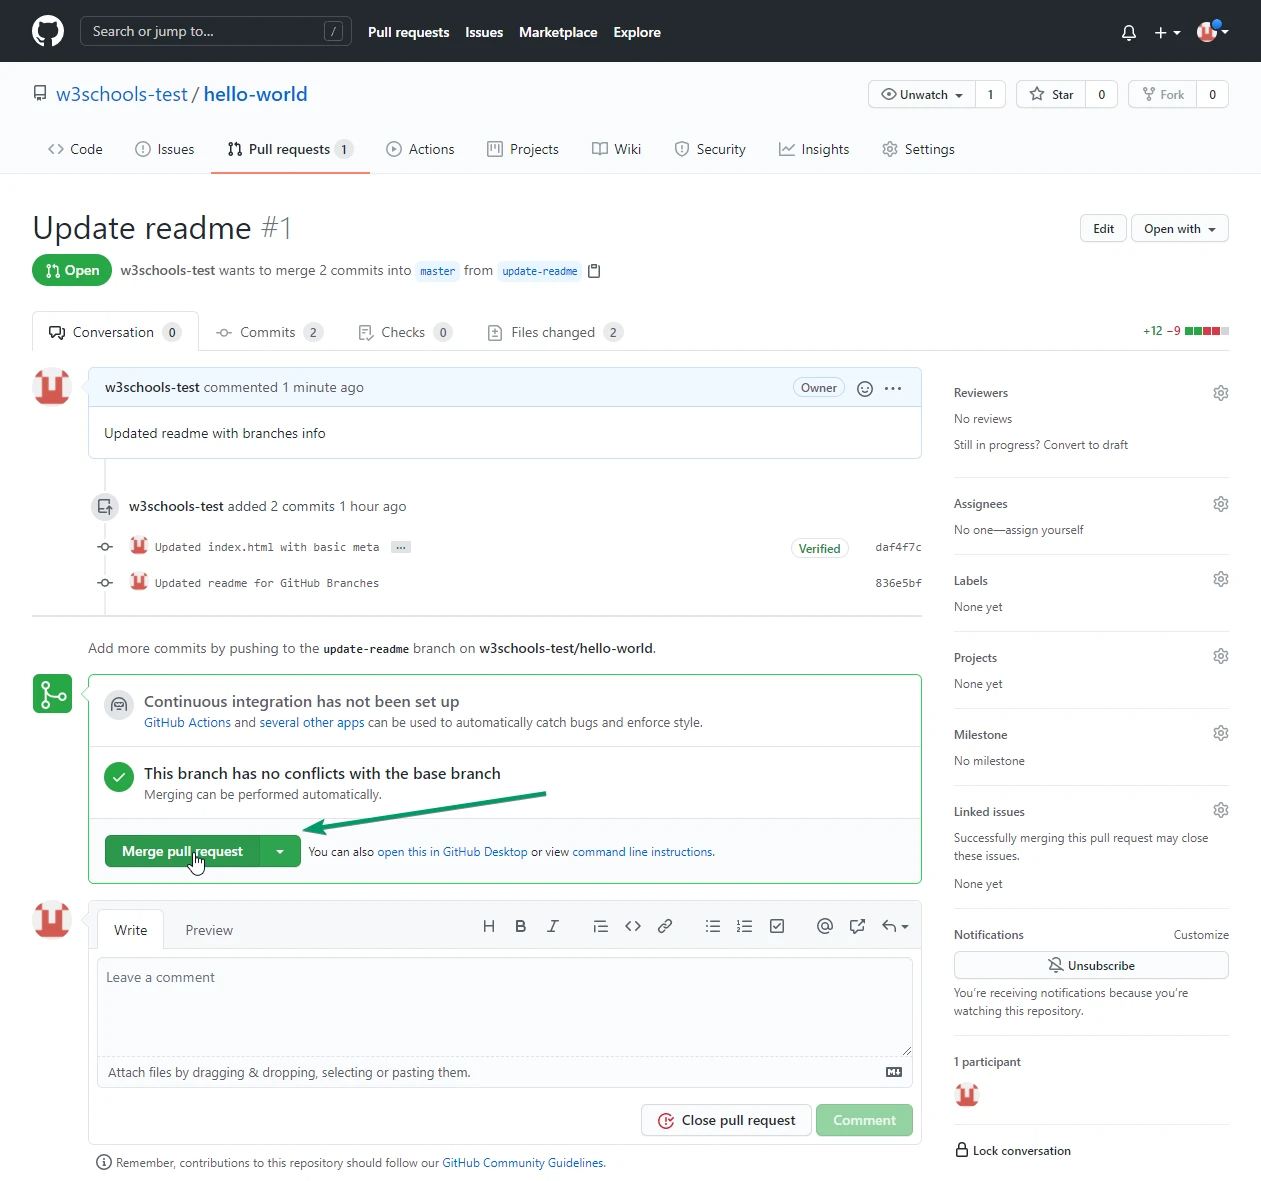Switch to the Files changed tab
This screenshot has height=1181, width=1261.
point(553,333)
